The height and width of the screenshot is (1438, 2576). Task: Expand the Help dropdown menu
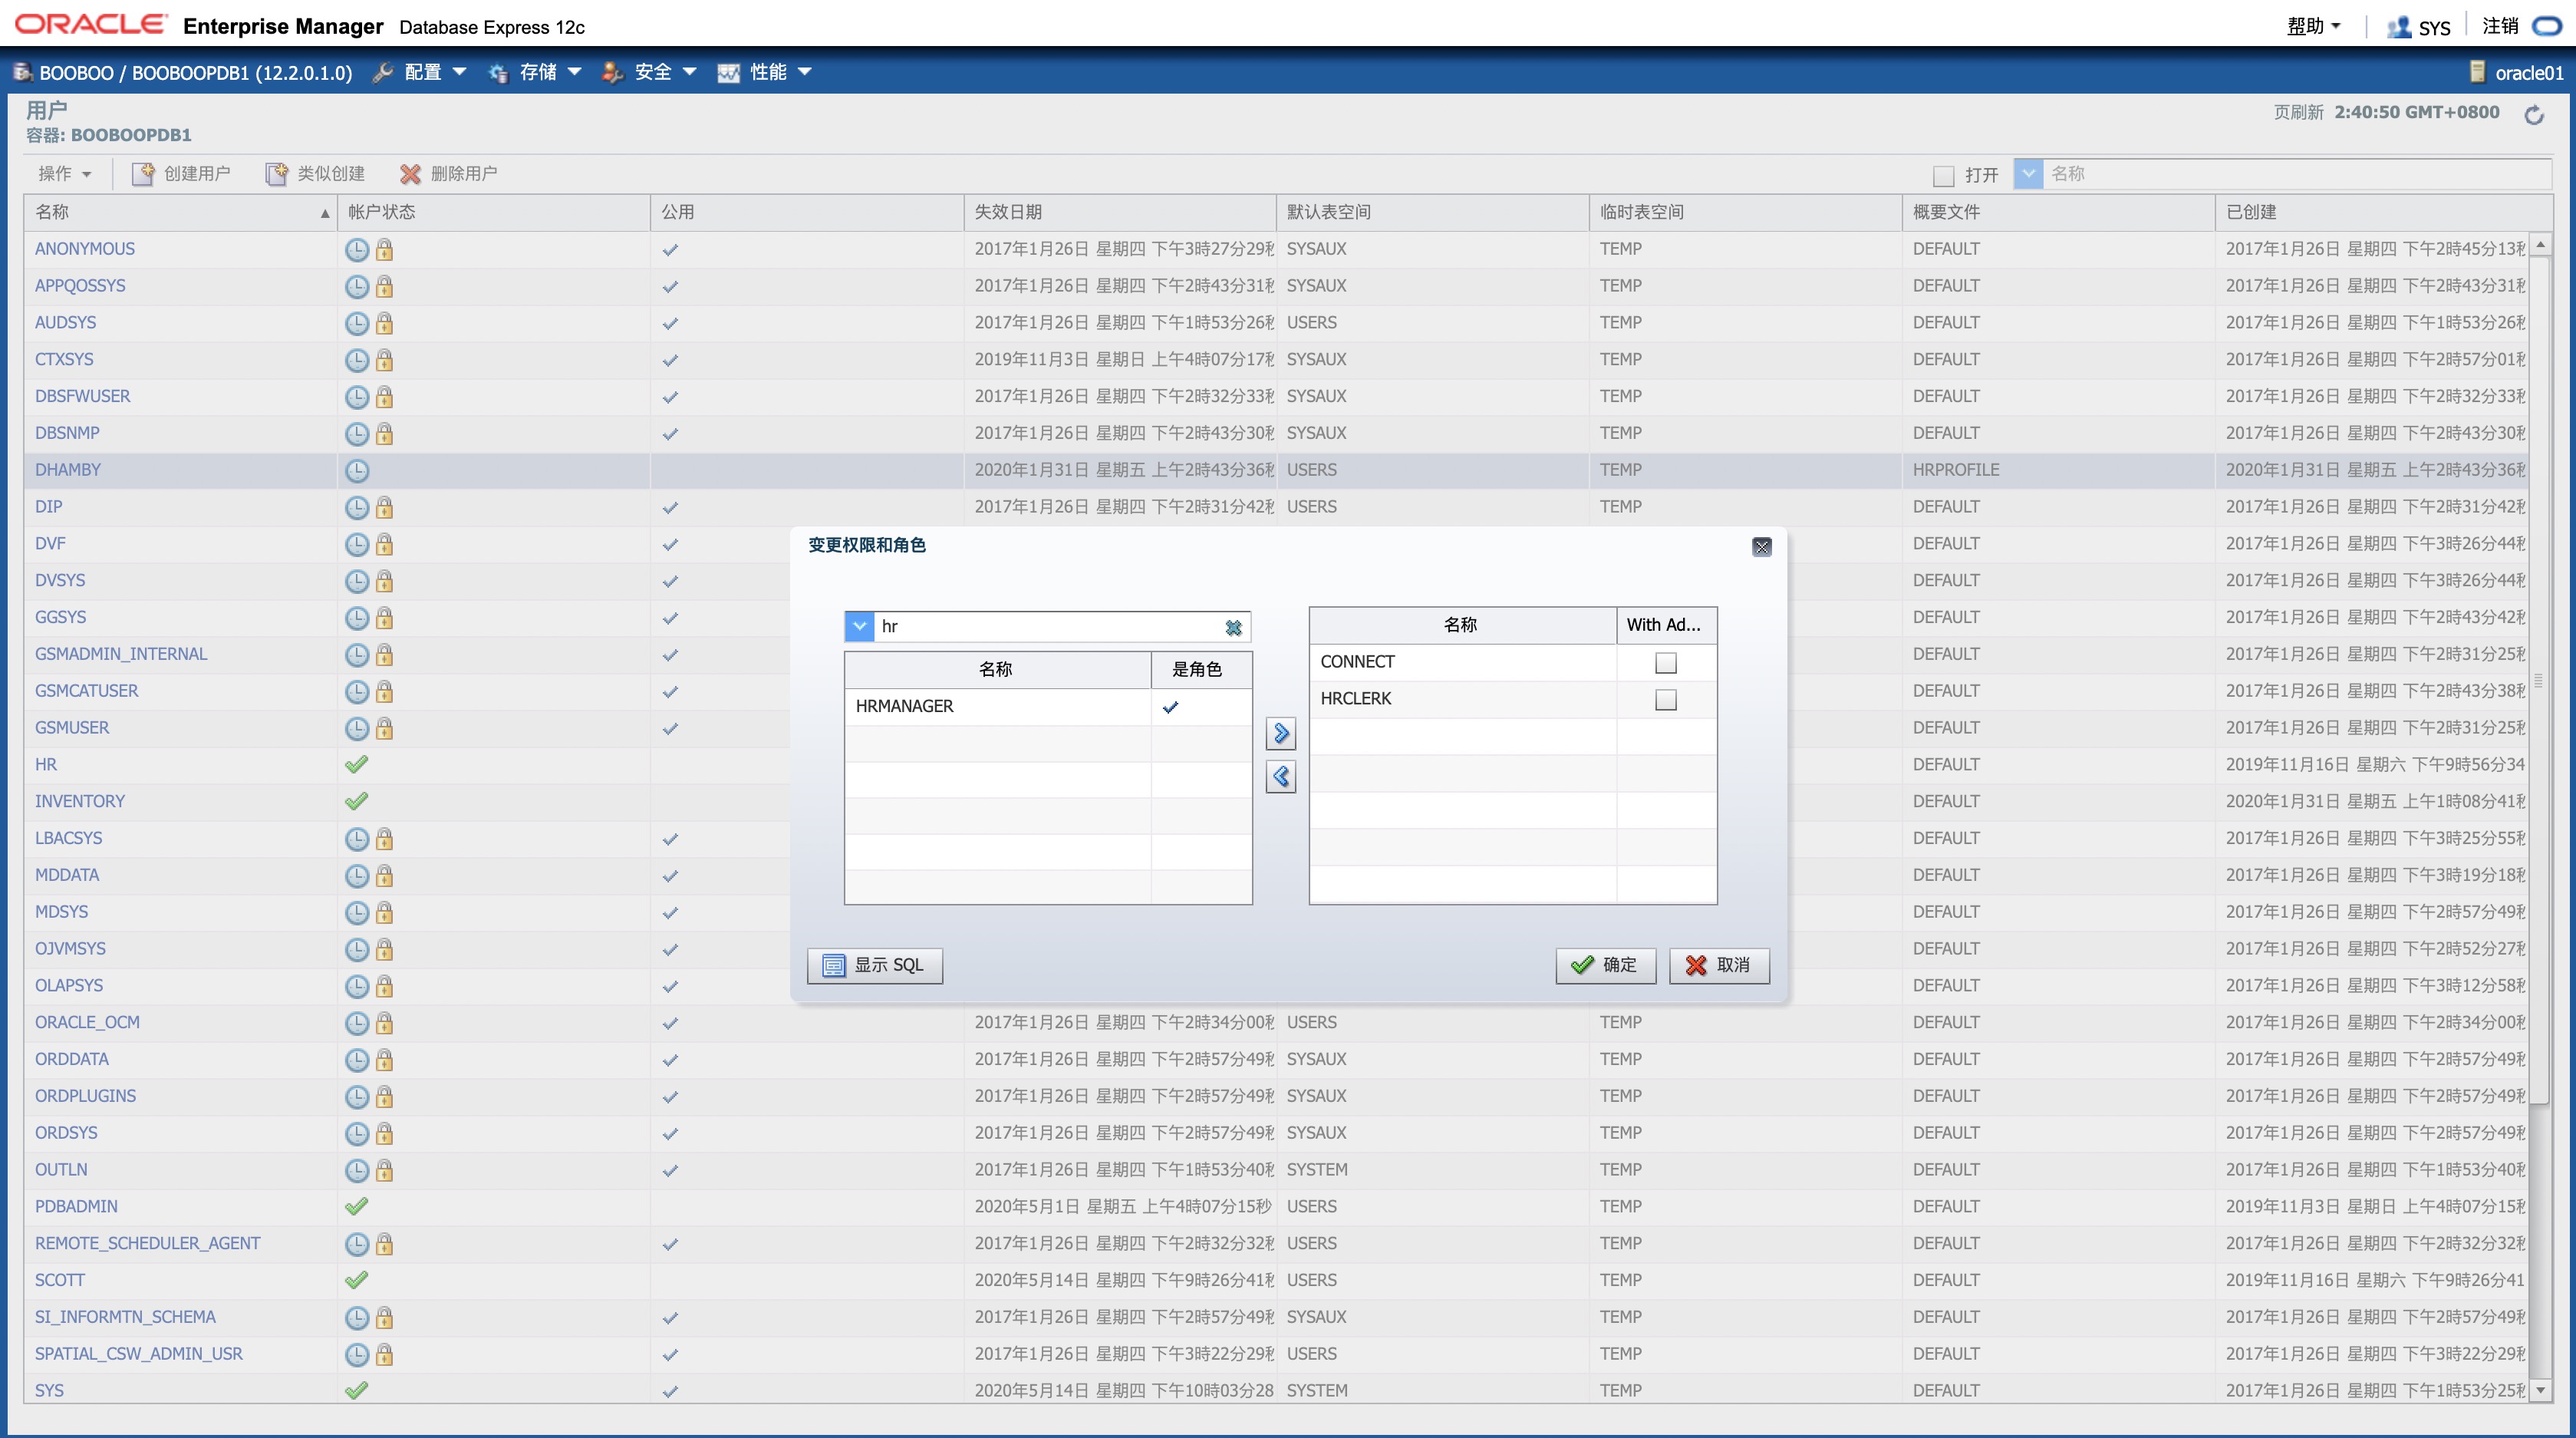(x=2313, y=26)
